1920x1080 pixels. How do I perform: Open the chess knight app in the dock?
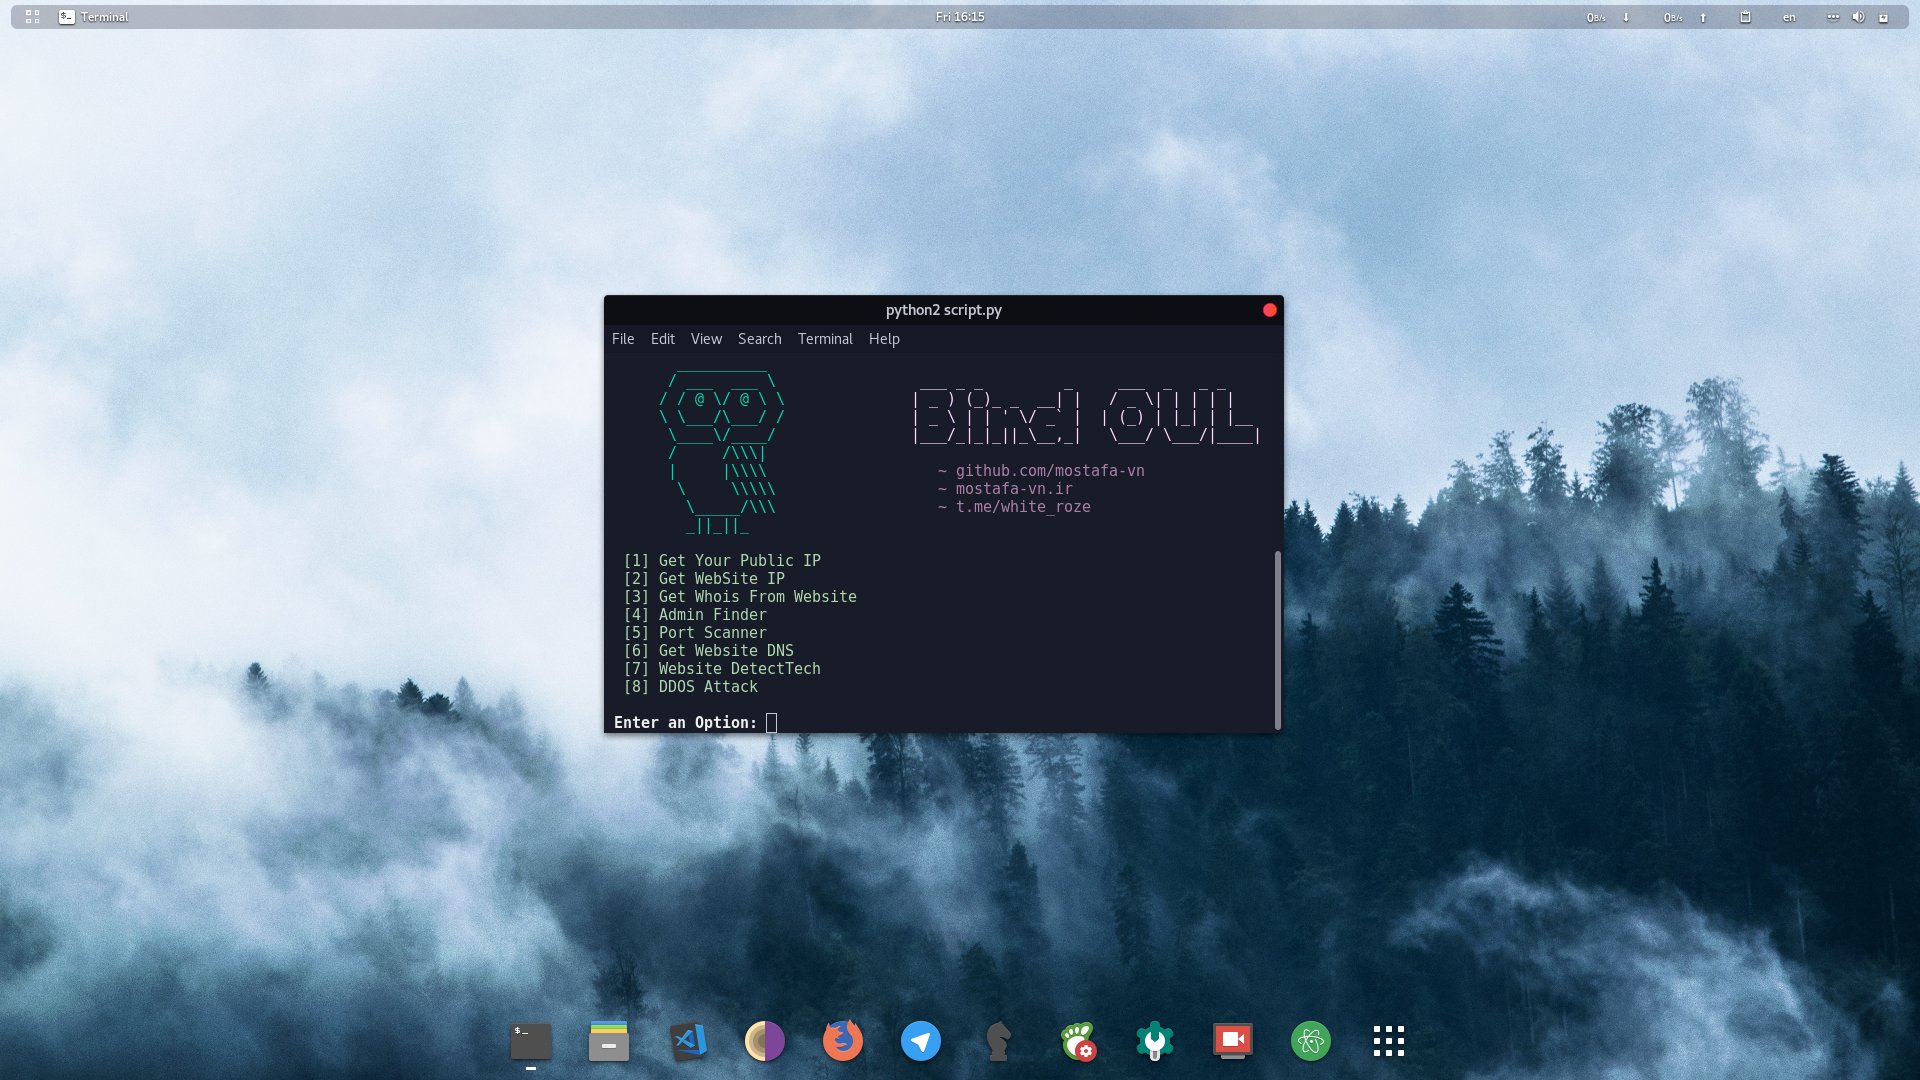[998, 1041]
